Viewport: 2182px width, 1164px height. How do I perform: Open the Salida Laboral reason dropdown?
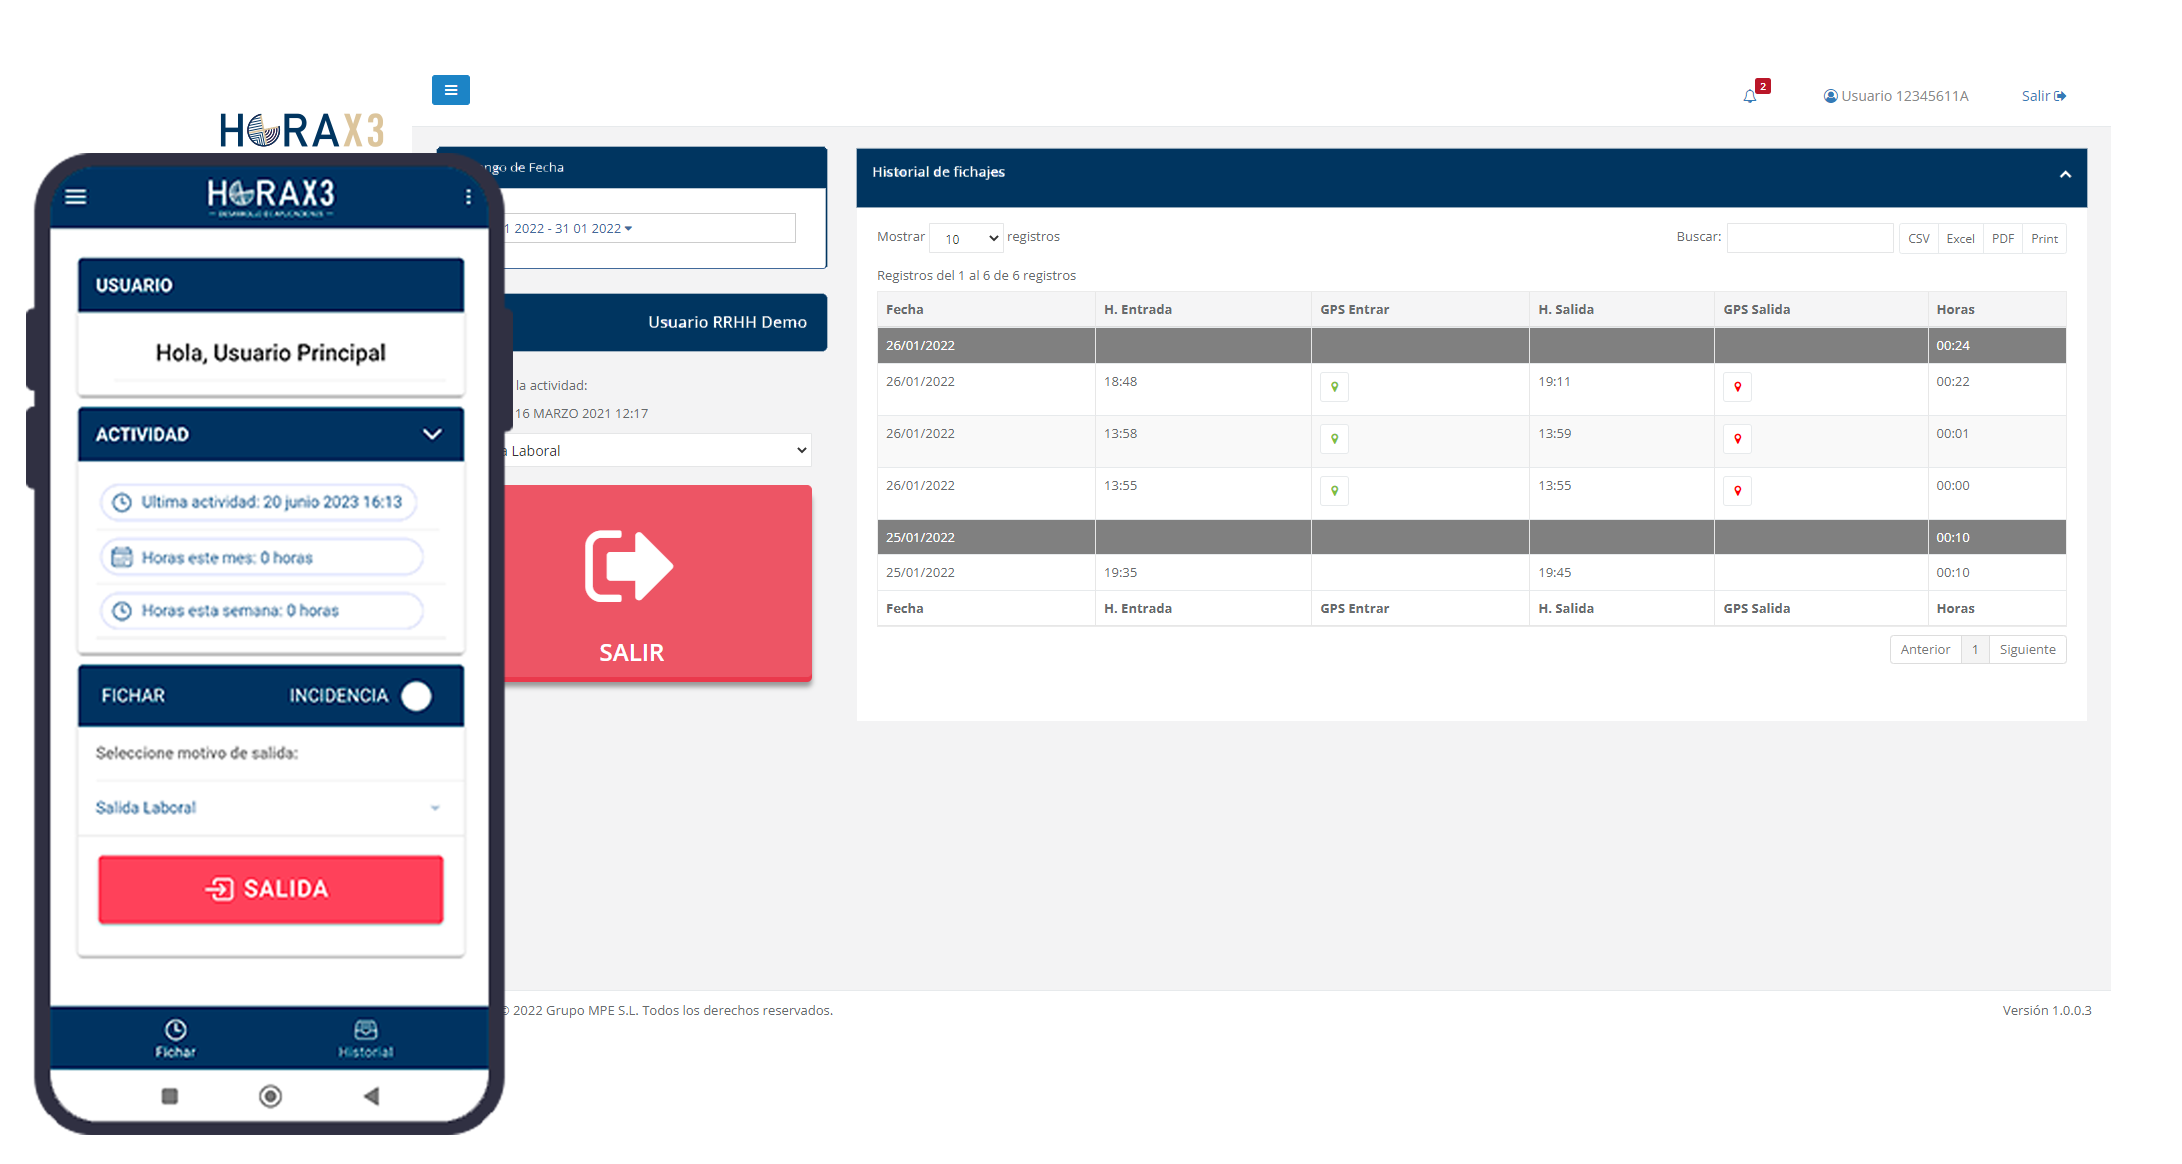point(268,808)
